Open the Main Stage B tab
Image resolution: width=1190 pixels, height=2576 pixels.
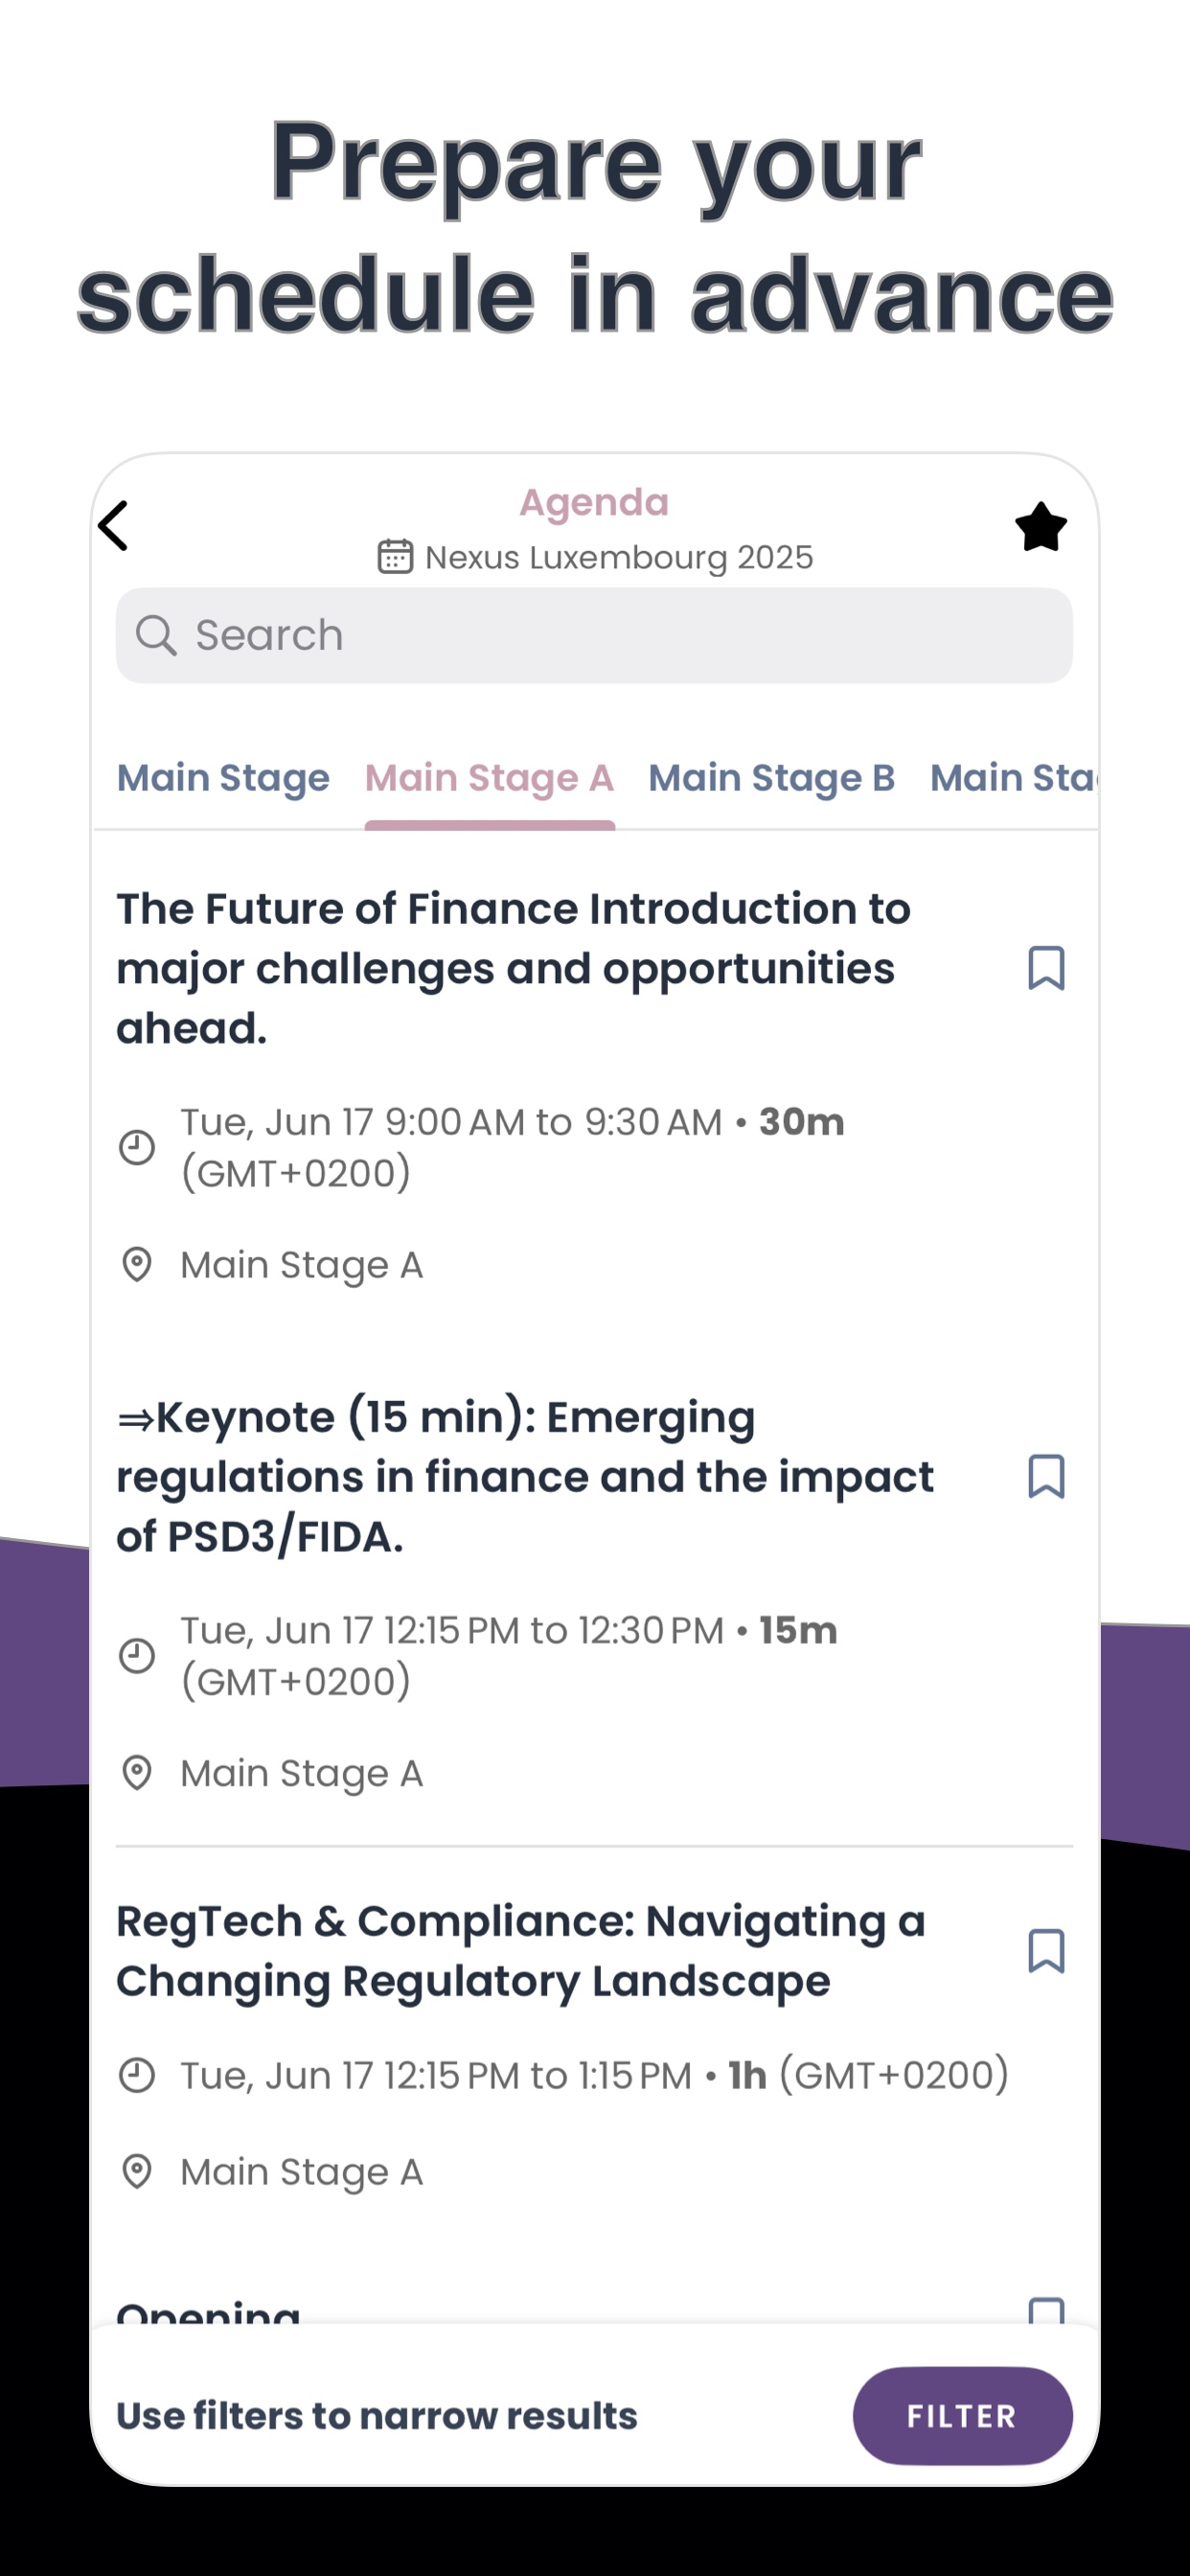[x=771, y=778]
